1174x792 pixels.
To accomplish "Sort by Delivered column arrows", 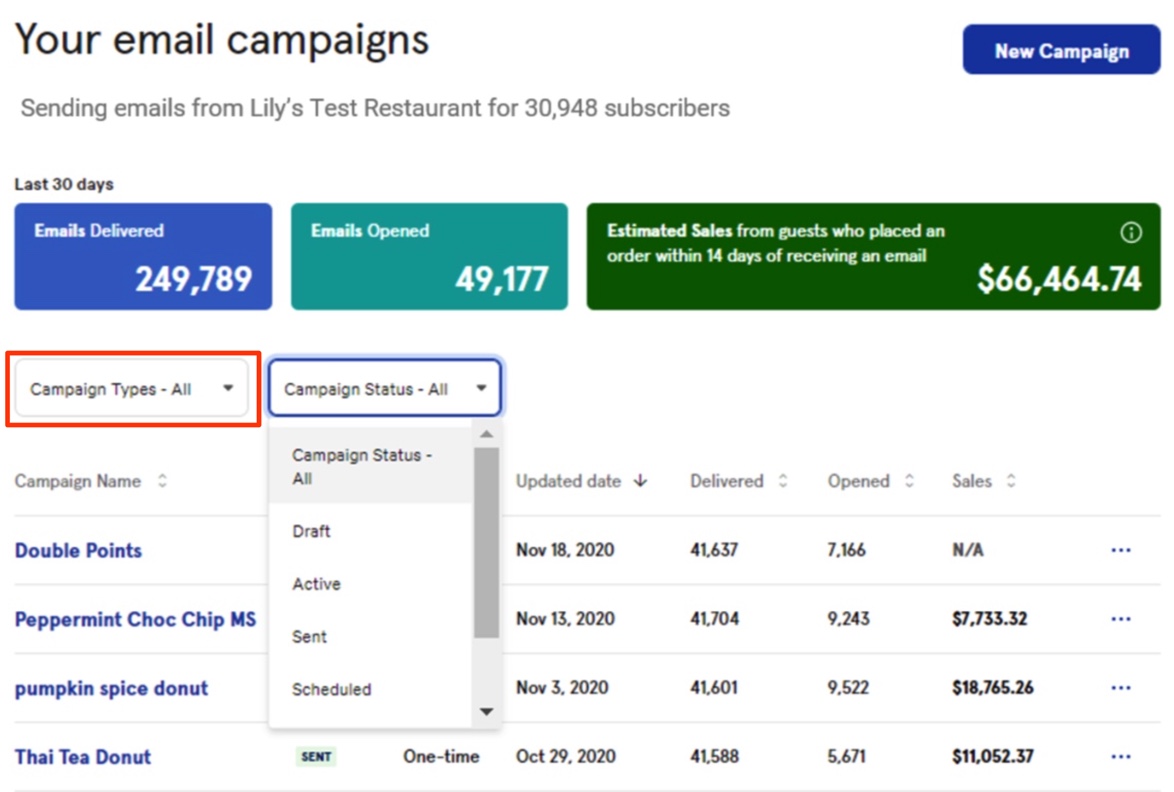I will pos(783,481).
